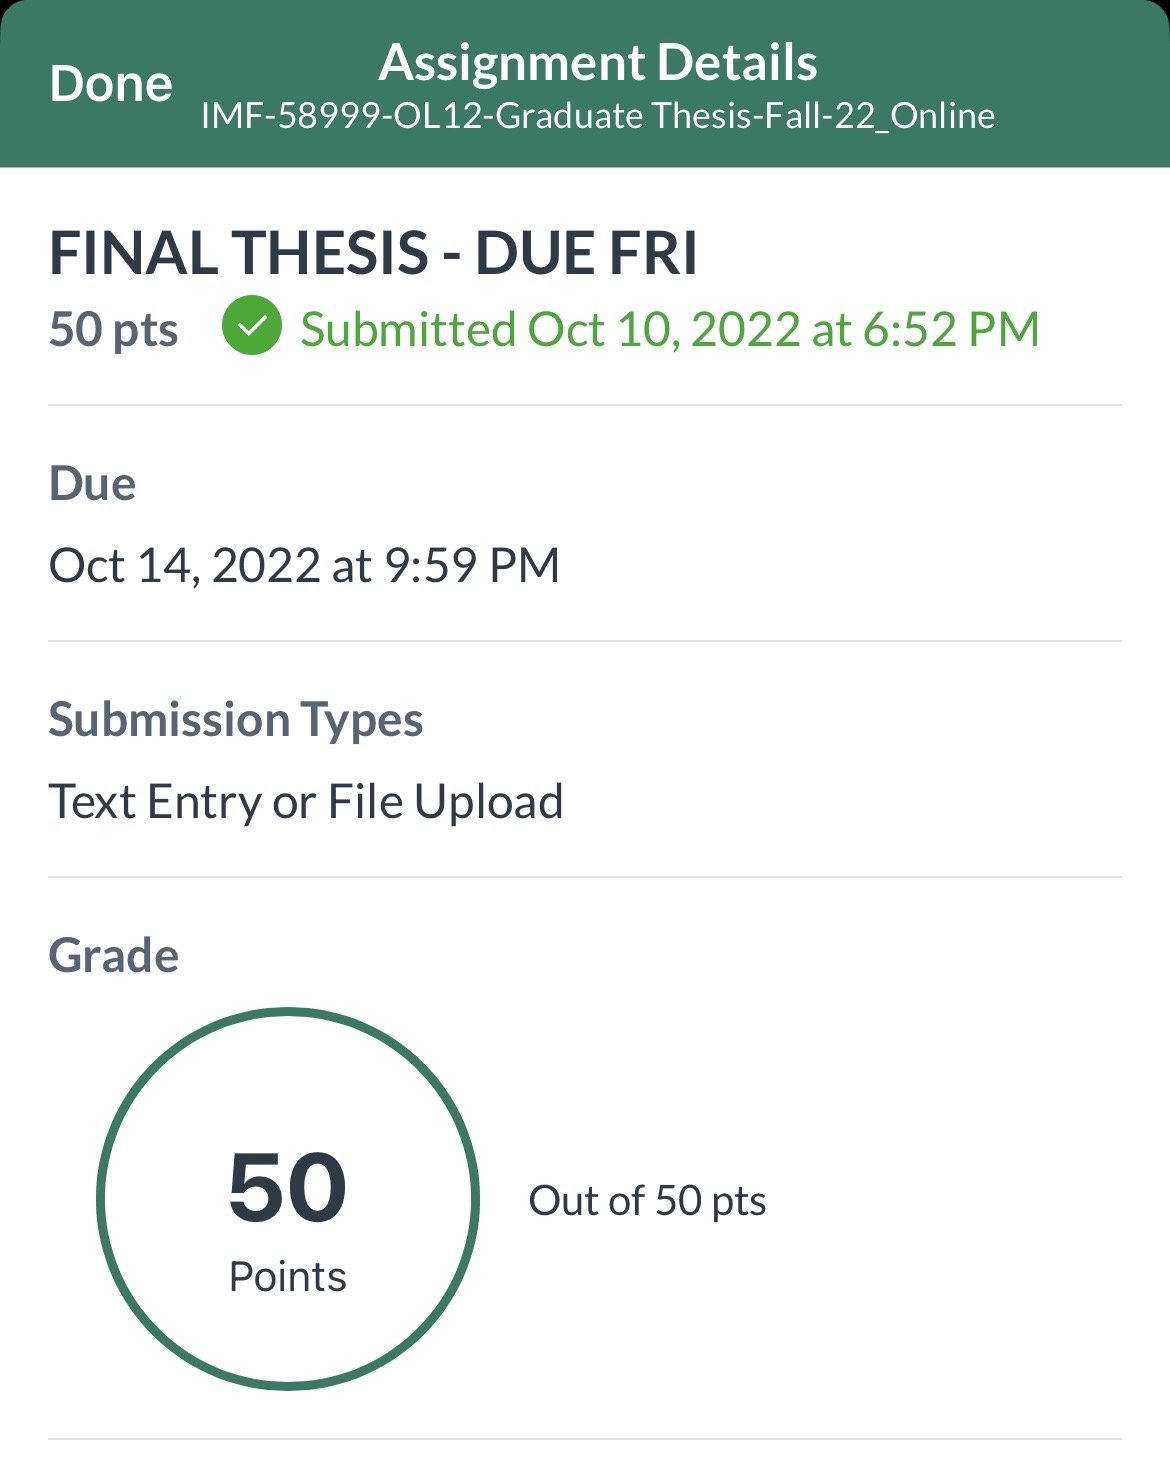The width and height of the screenshot is (1170, 1463).
Task: Click the Graduate Thesis-Fall-22_Online course text
Action: [745, 116]
